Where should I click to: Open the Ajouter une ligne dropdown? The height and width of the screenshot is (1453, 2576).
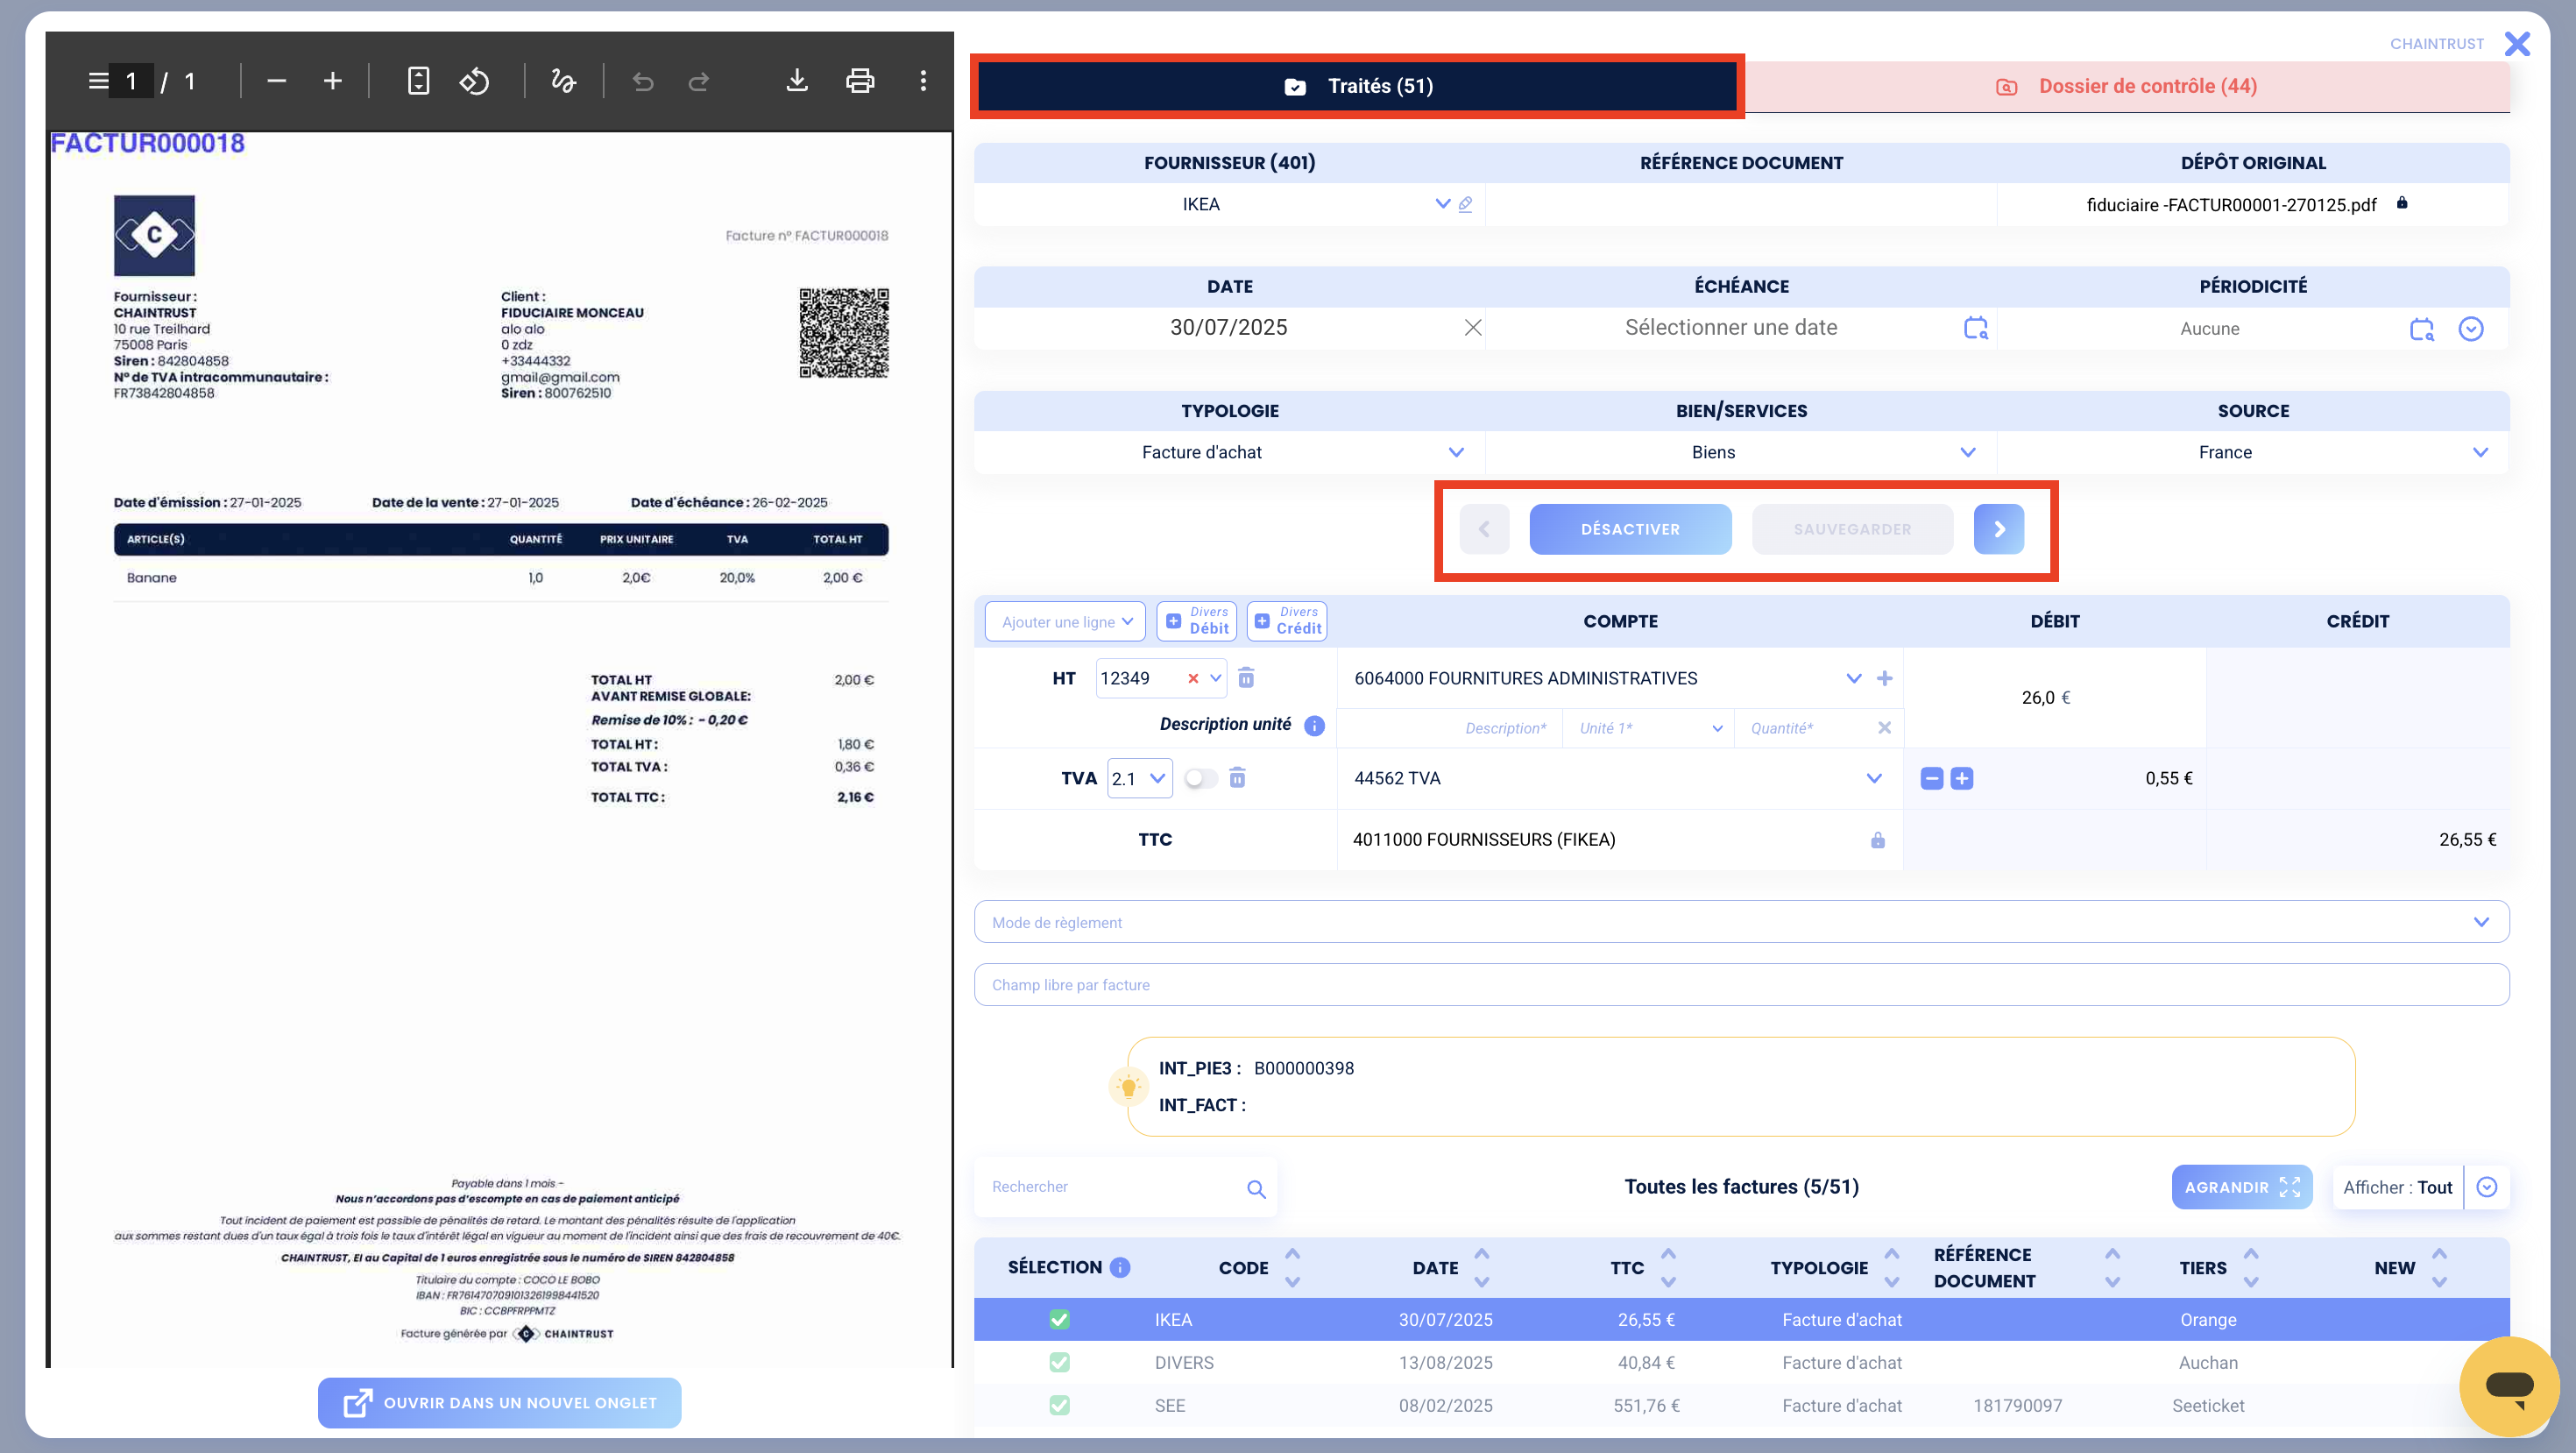pyautogui.click(x=1065, y=621)
